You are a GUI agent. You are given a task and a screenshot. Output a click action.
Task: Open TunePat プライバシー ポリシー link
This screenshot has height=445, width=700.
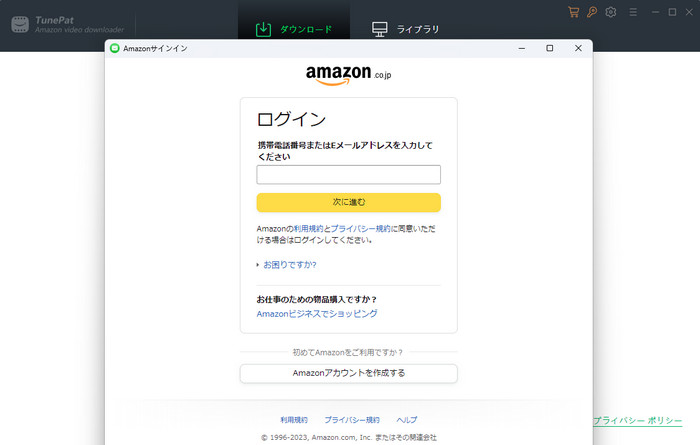(x=638, y=420)
